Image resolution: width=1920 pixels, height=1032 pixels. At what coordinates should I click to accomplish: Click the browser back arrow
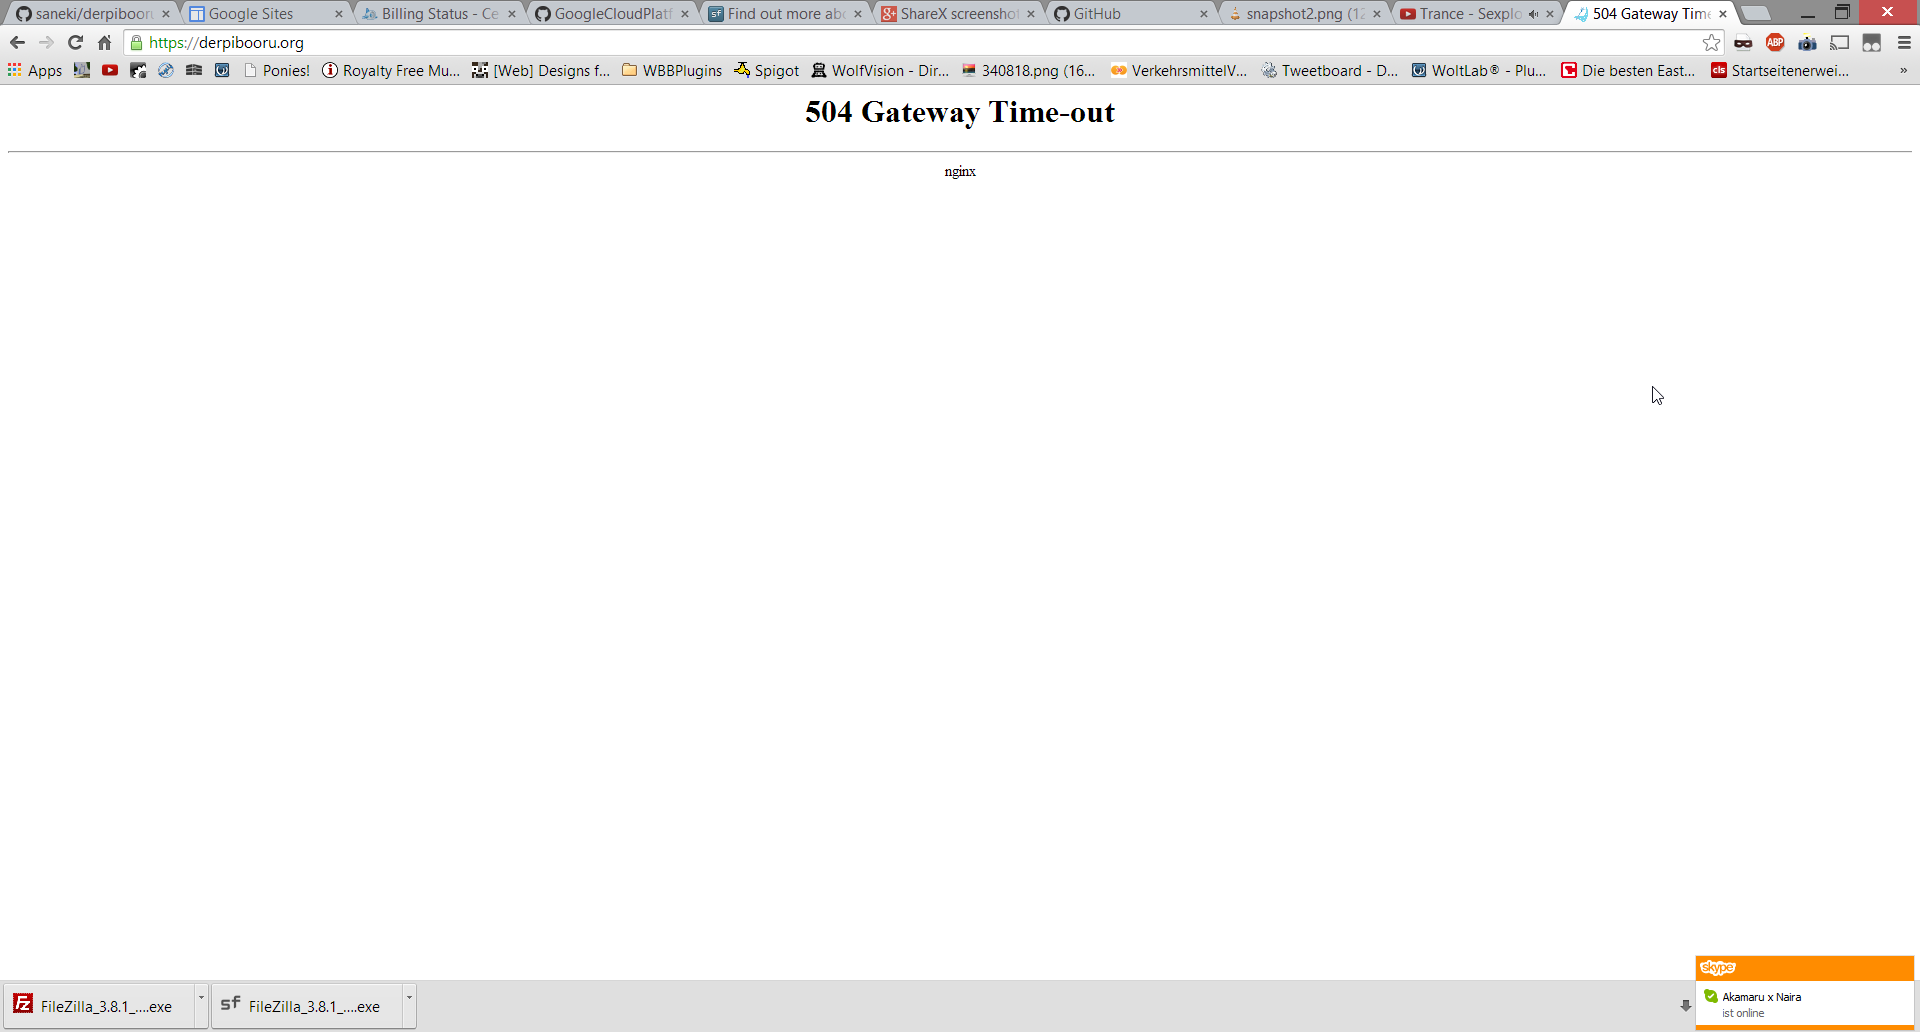pyautogui.click(x=17, y=43)
